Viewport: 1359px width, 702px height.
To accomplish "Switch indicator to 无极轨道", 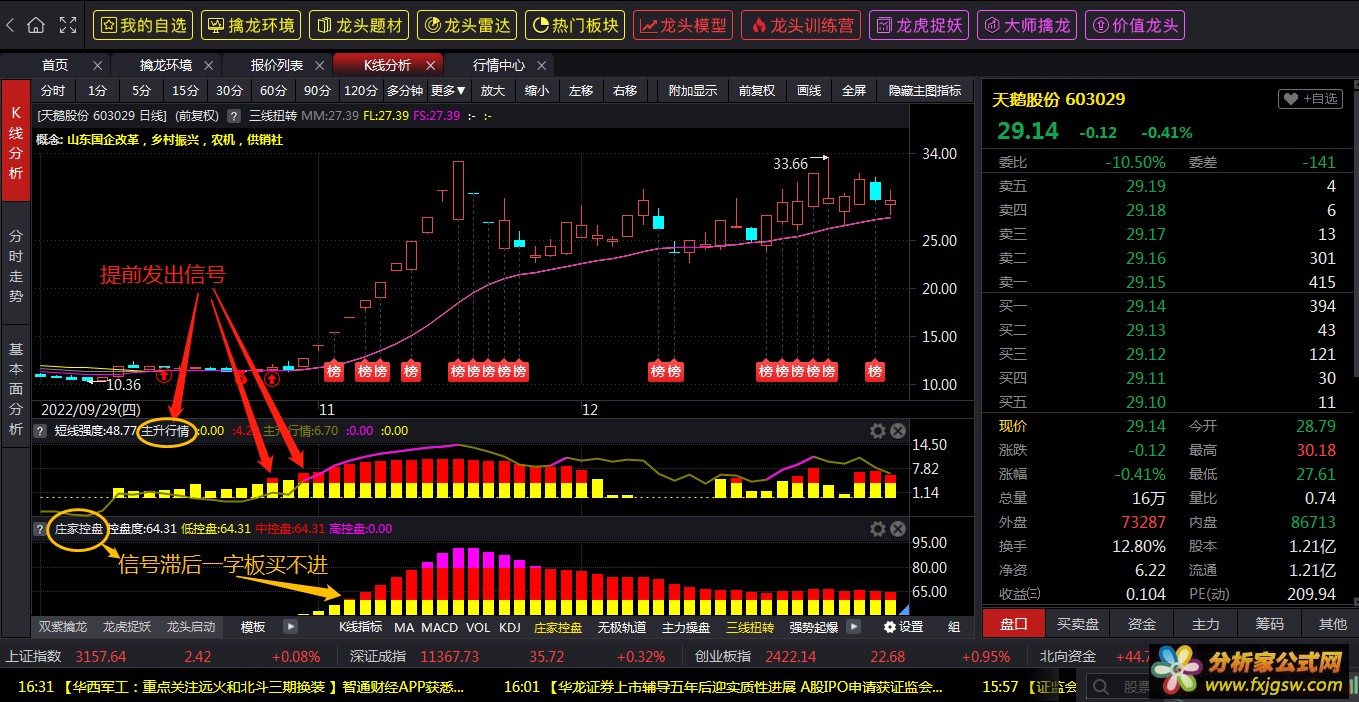I will 622,627.
